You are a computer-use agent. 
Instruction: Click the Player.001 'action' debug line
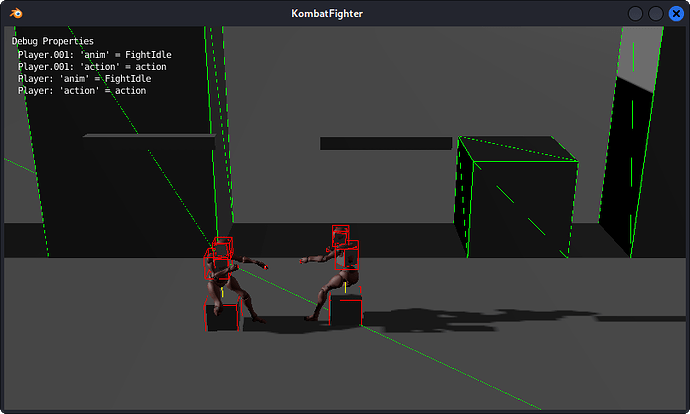coord(92,66)
